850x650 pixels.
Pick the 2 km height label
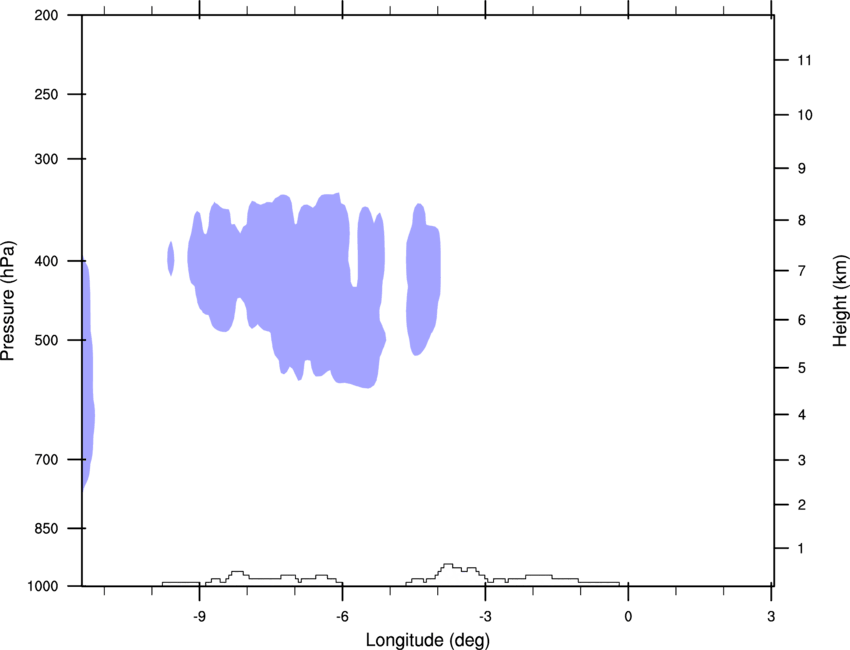[x=802, y=505]
